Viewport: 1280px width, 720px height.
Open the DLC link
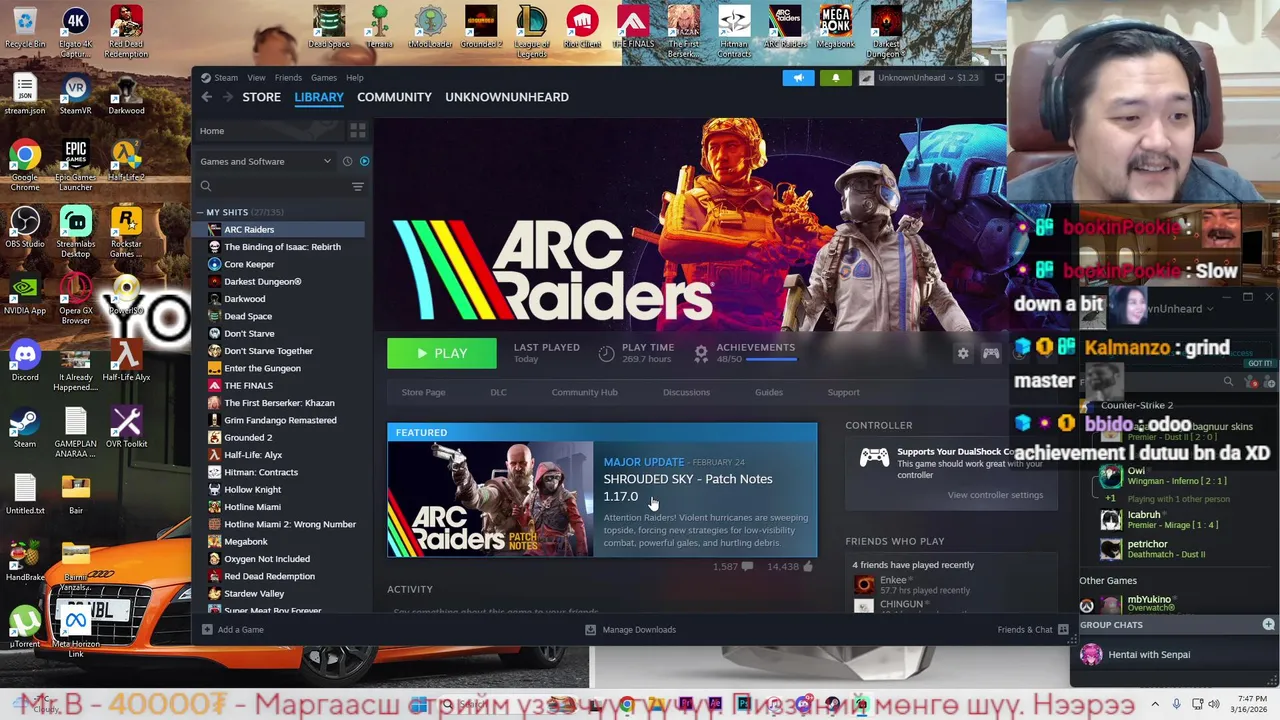coord(498,392)
